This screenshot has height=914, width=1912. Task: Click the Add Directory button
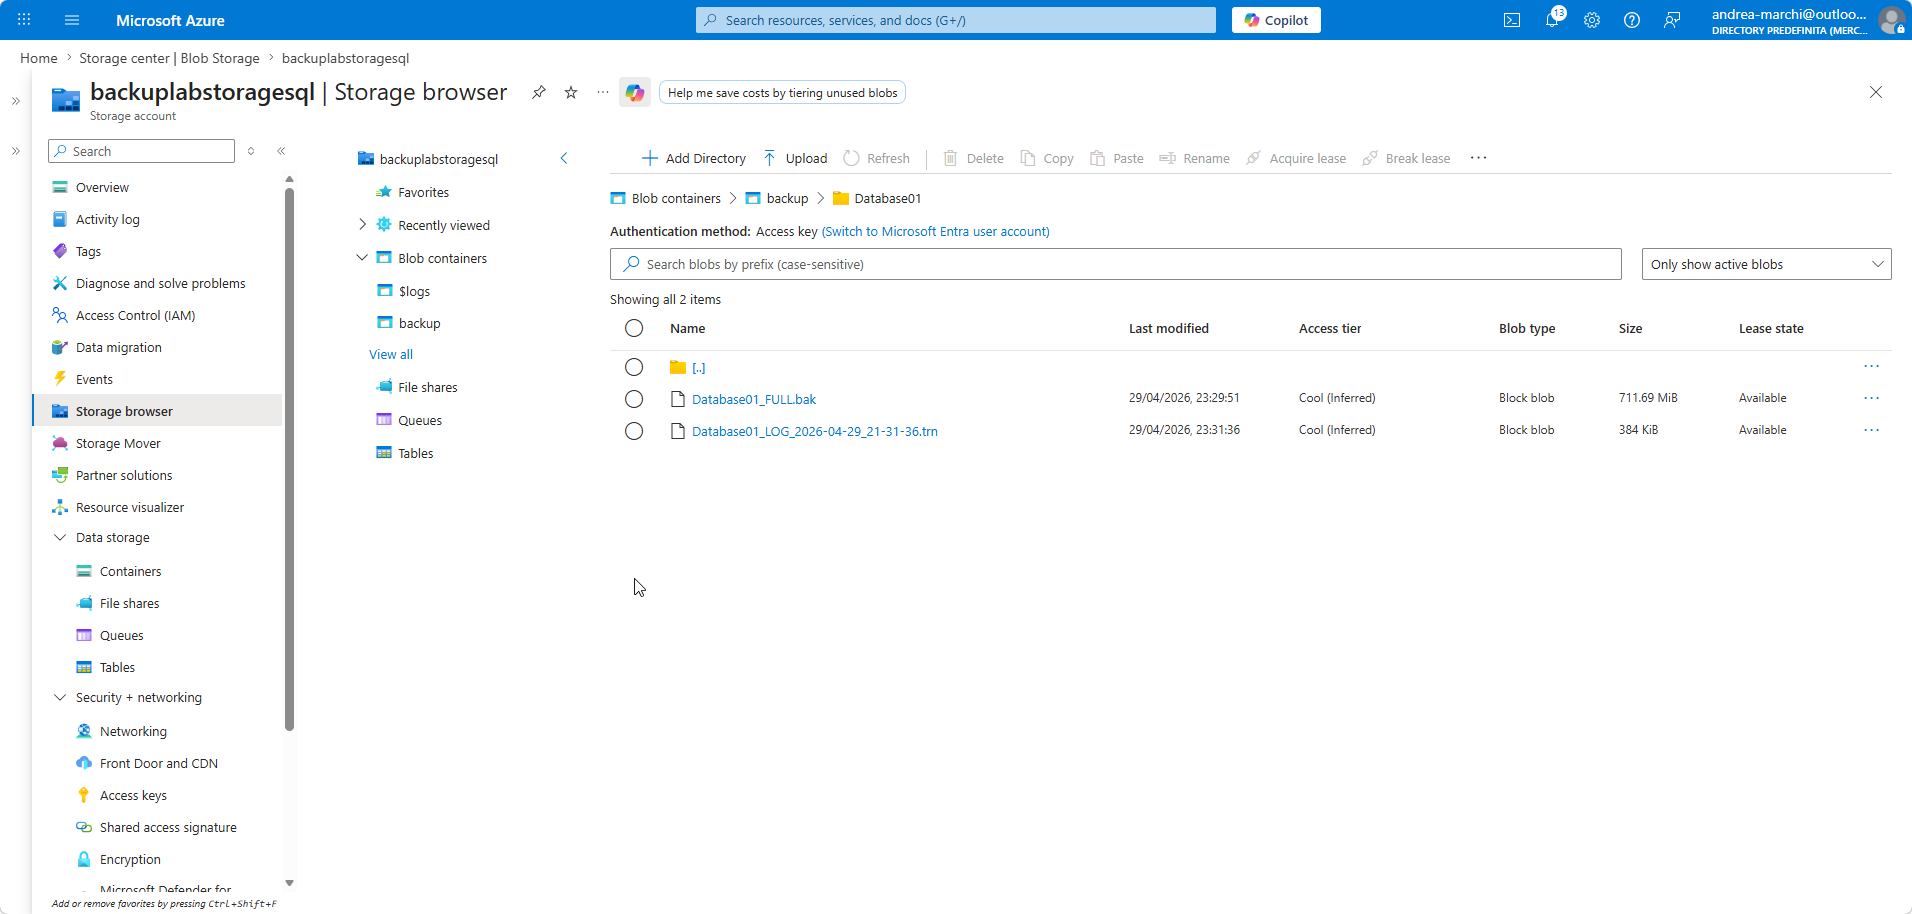pyautogui.click(x=694, y=158)
